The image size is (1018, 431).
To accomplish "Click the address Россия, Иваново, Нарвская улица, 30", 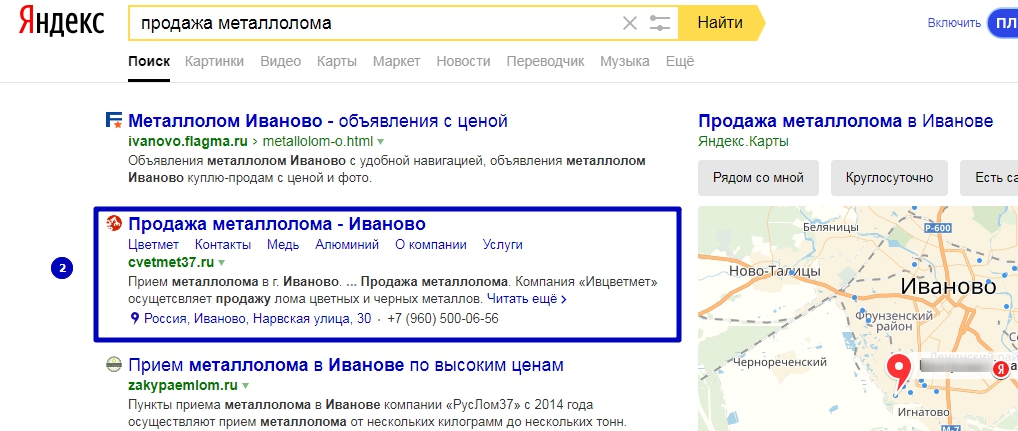I will 258,319.
